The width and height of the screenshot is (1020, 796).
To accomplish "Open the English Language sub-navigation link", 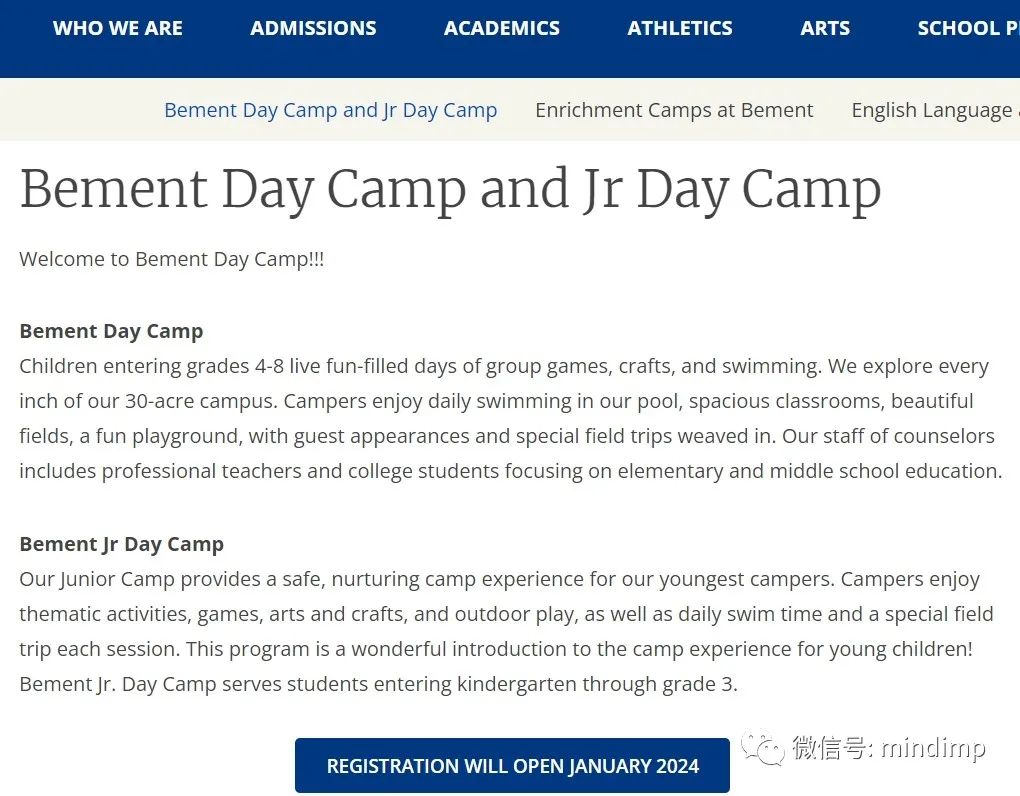I will (934, 110).
